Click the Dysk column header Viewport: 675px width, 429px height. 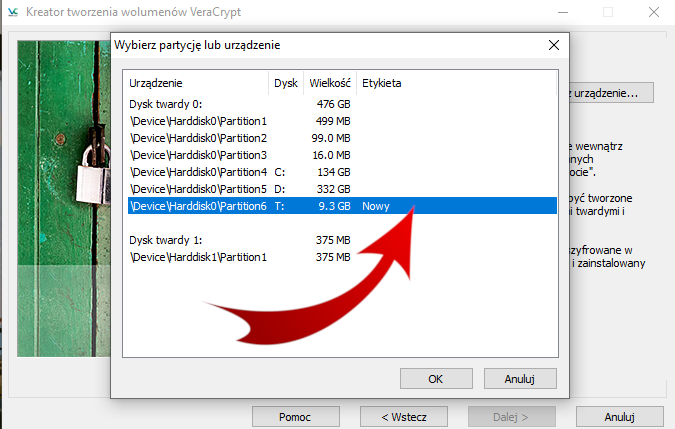tap(286, 83)
